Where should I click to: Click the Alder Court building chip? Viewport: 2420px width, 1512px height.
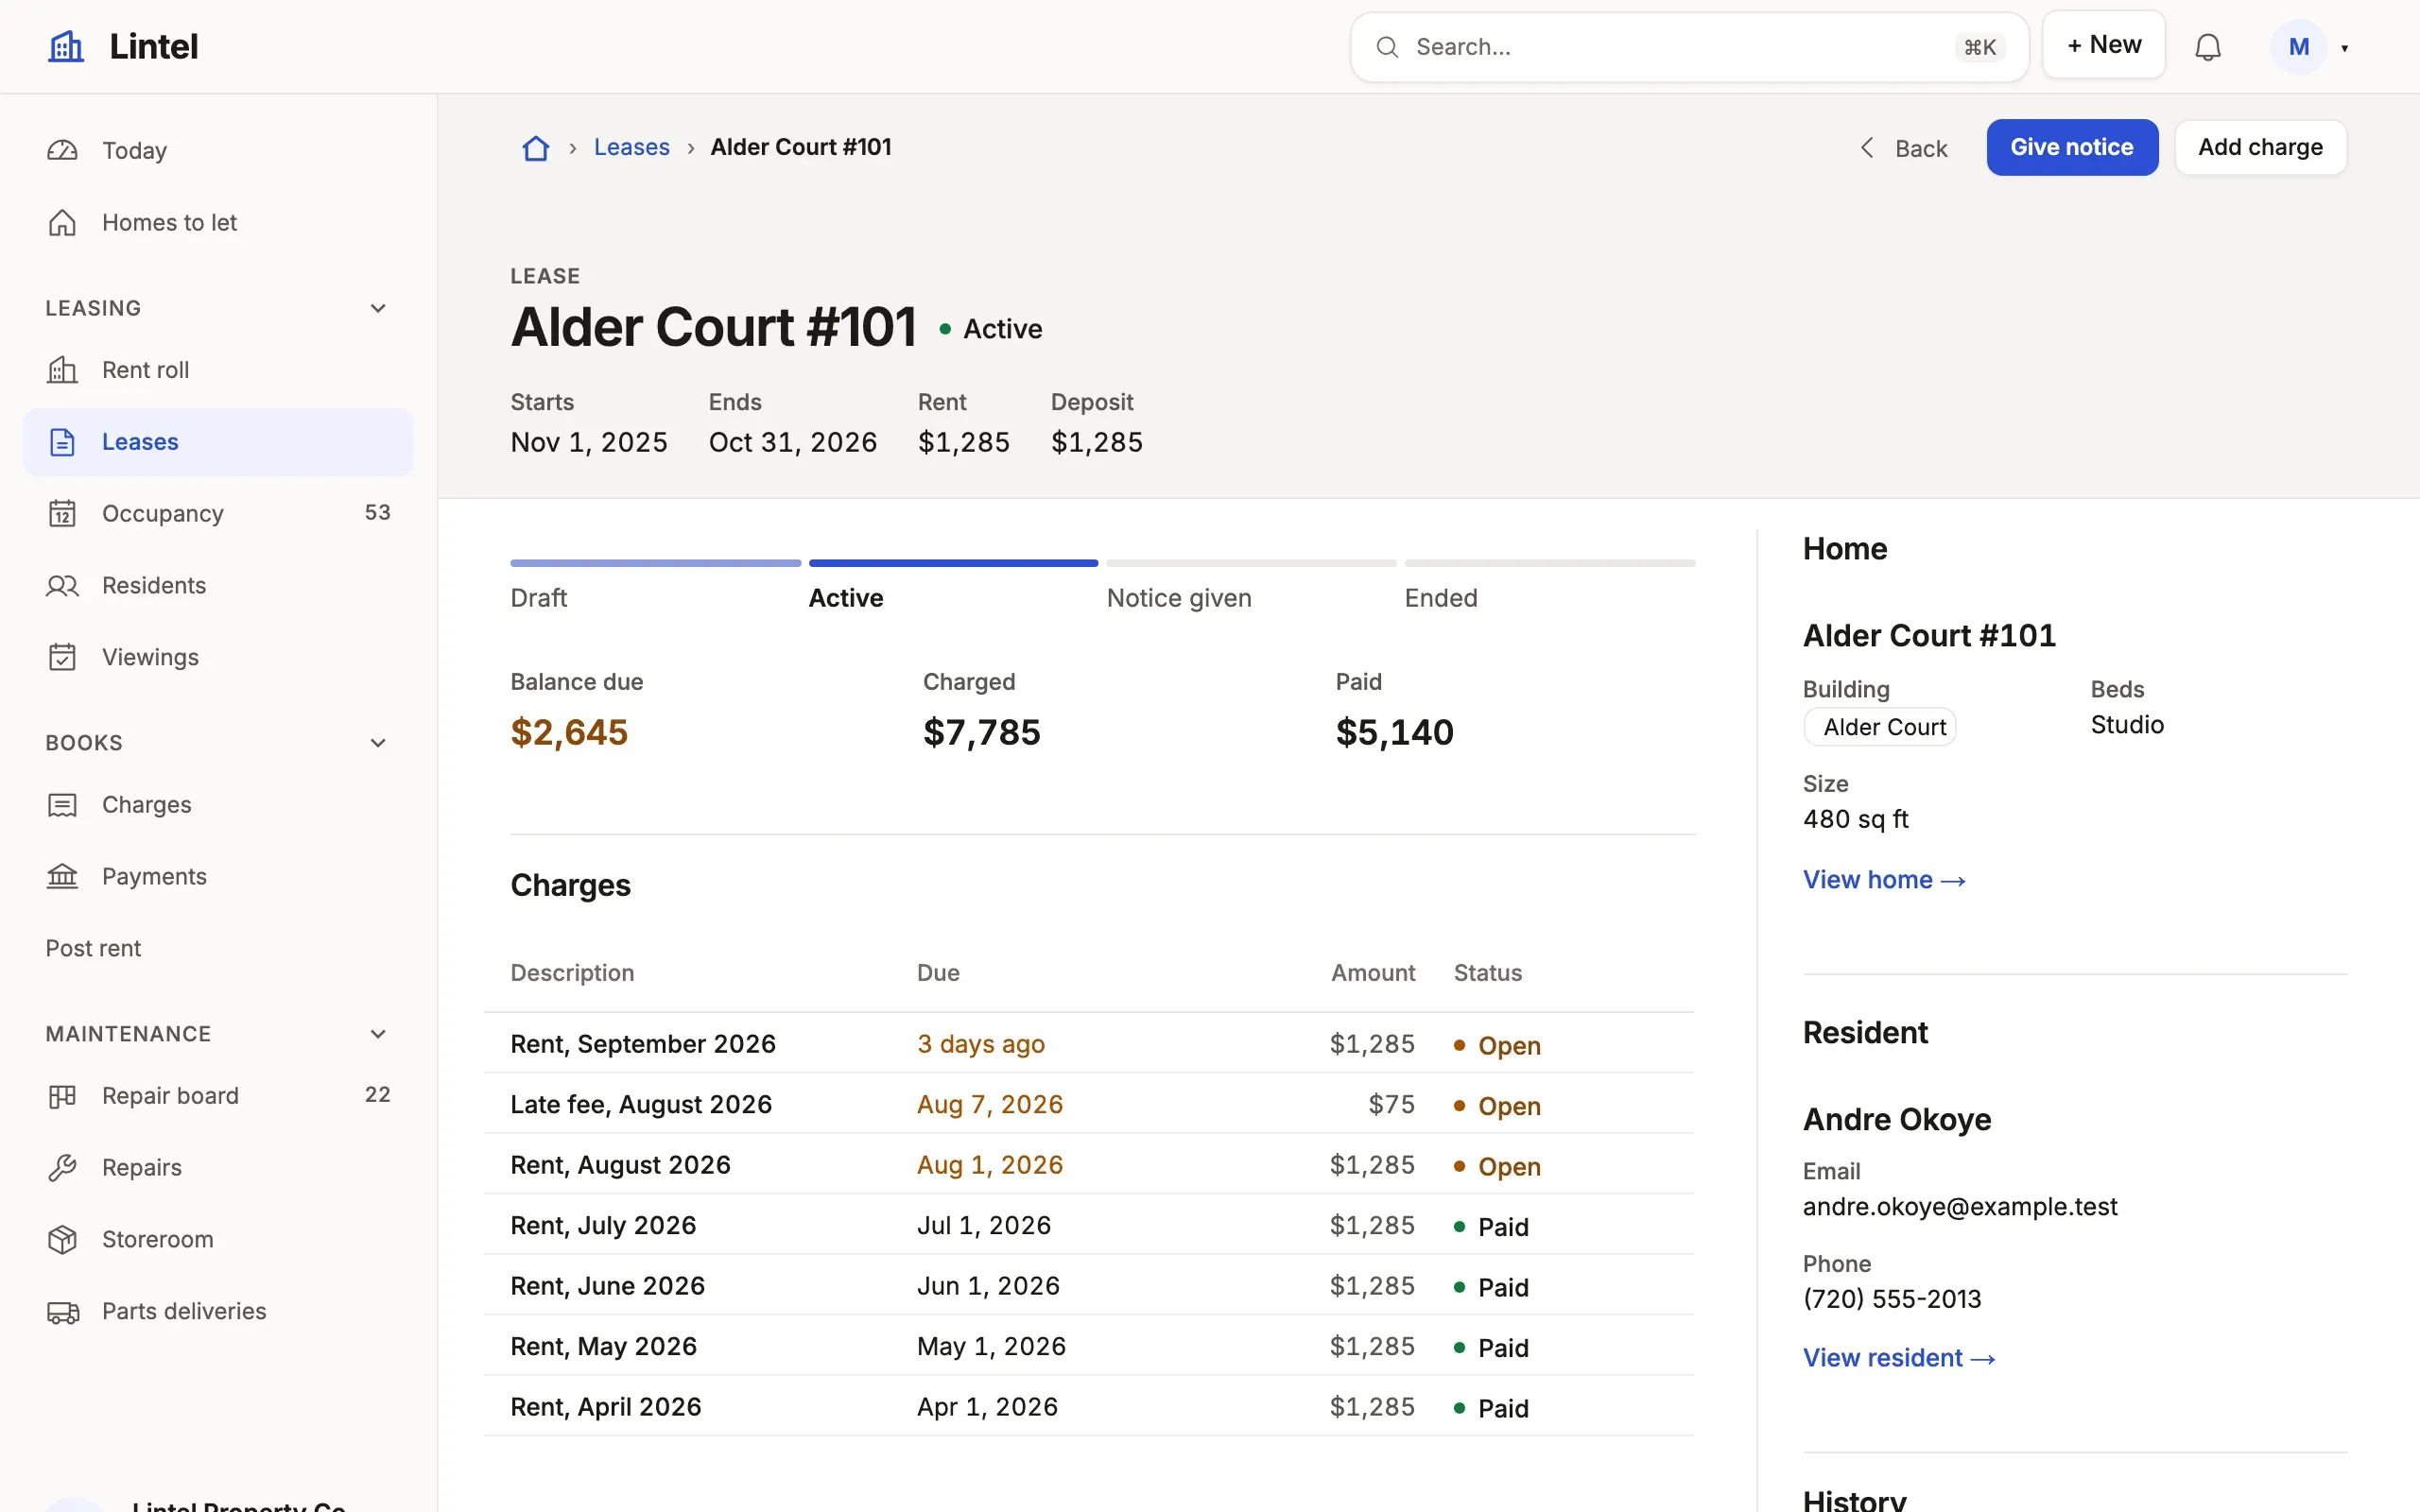click(x=1880, y=727)
